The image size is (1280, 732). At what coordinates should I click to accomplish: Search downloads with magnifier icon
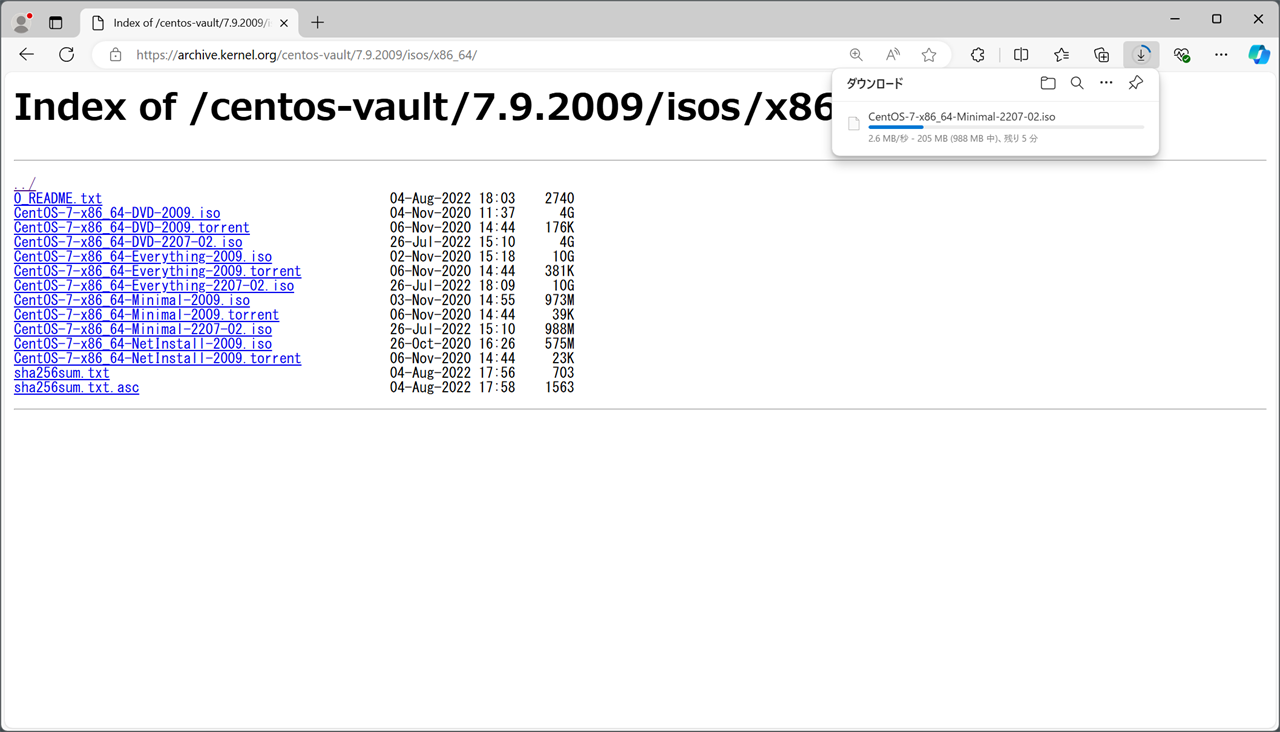click(1077, 84)
